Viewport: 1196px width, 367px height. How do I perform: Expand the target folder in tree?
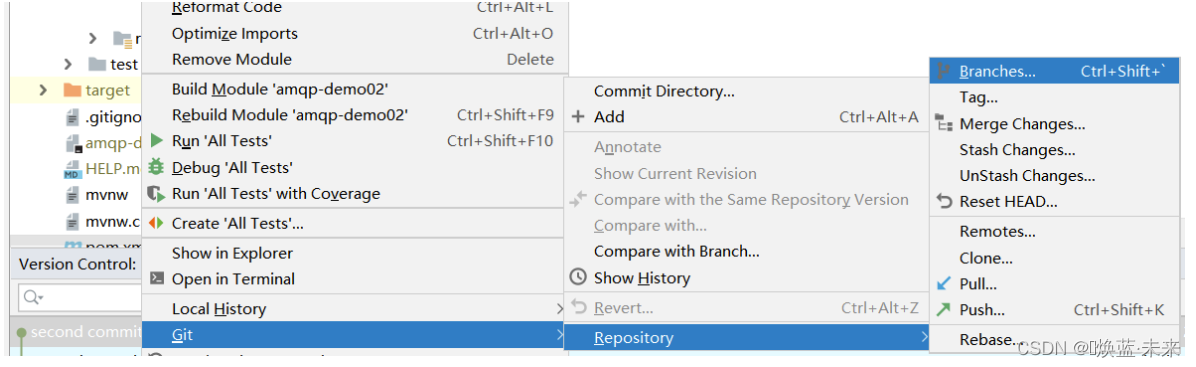[43, 90]
